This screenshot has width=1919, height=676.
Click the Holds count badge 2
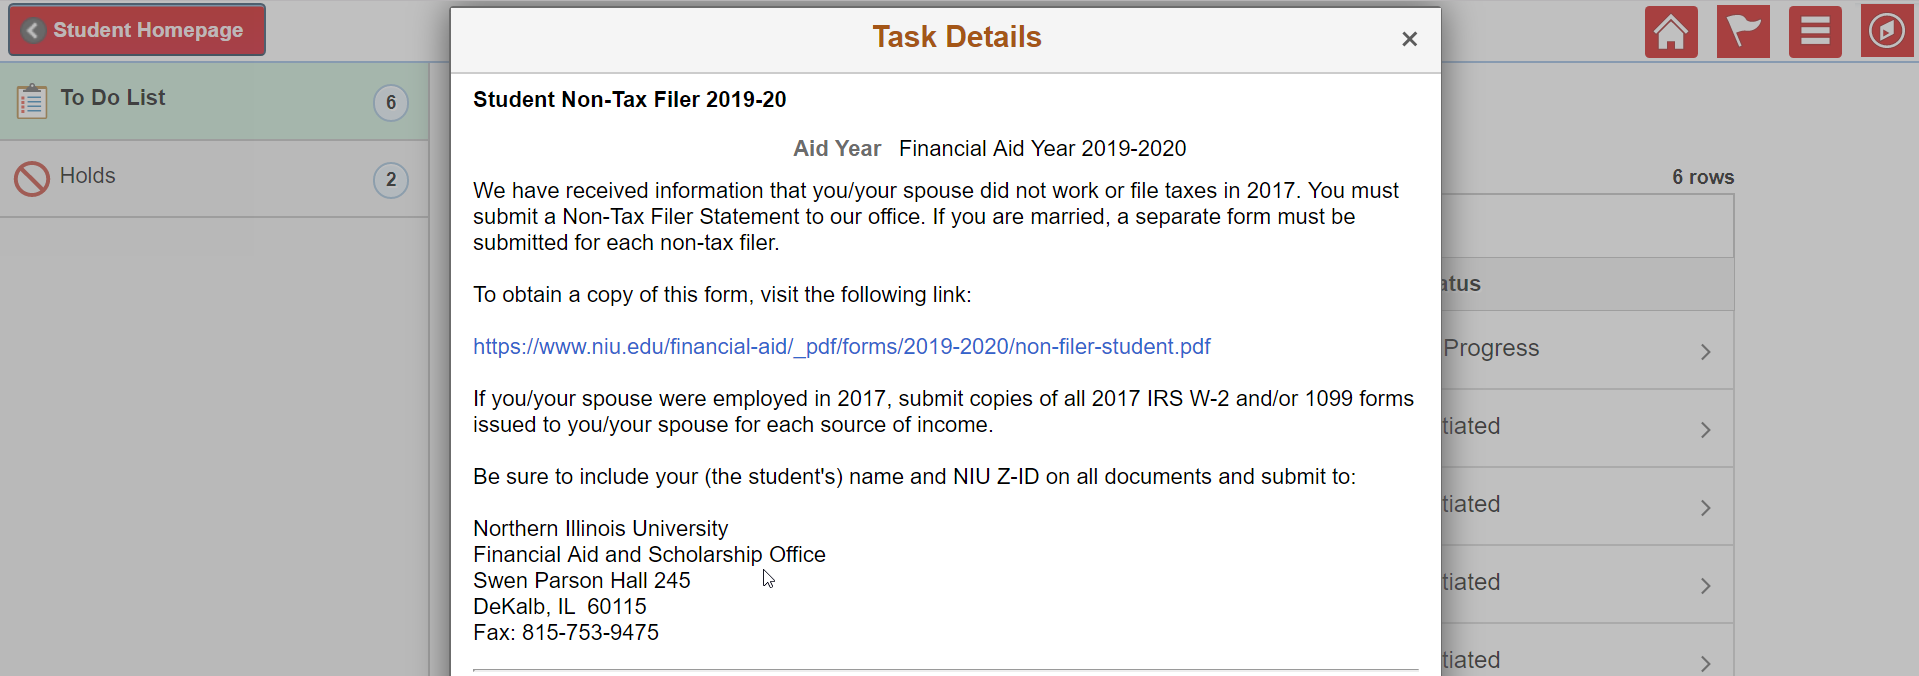point(391,180)
